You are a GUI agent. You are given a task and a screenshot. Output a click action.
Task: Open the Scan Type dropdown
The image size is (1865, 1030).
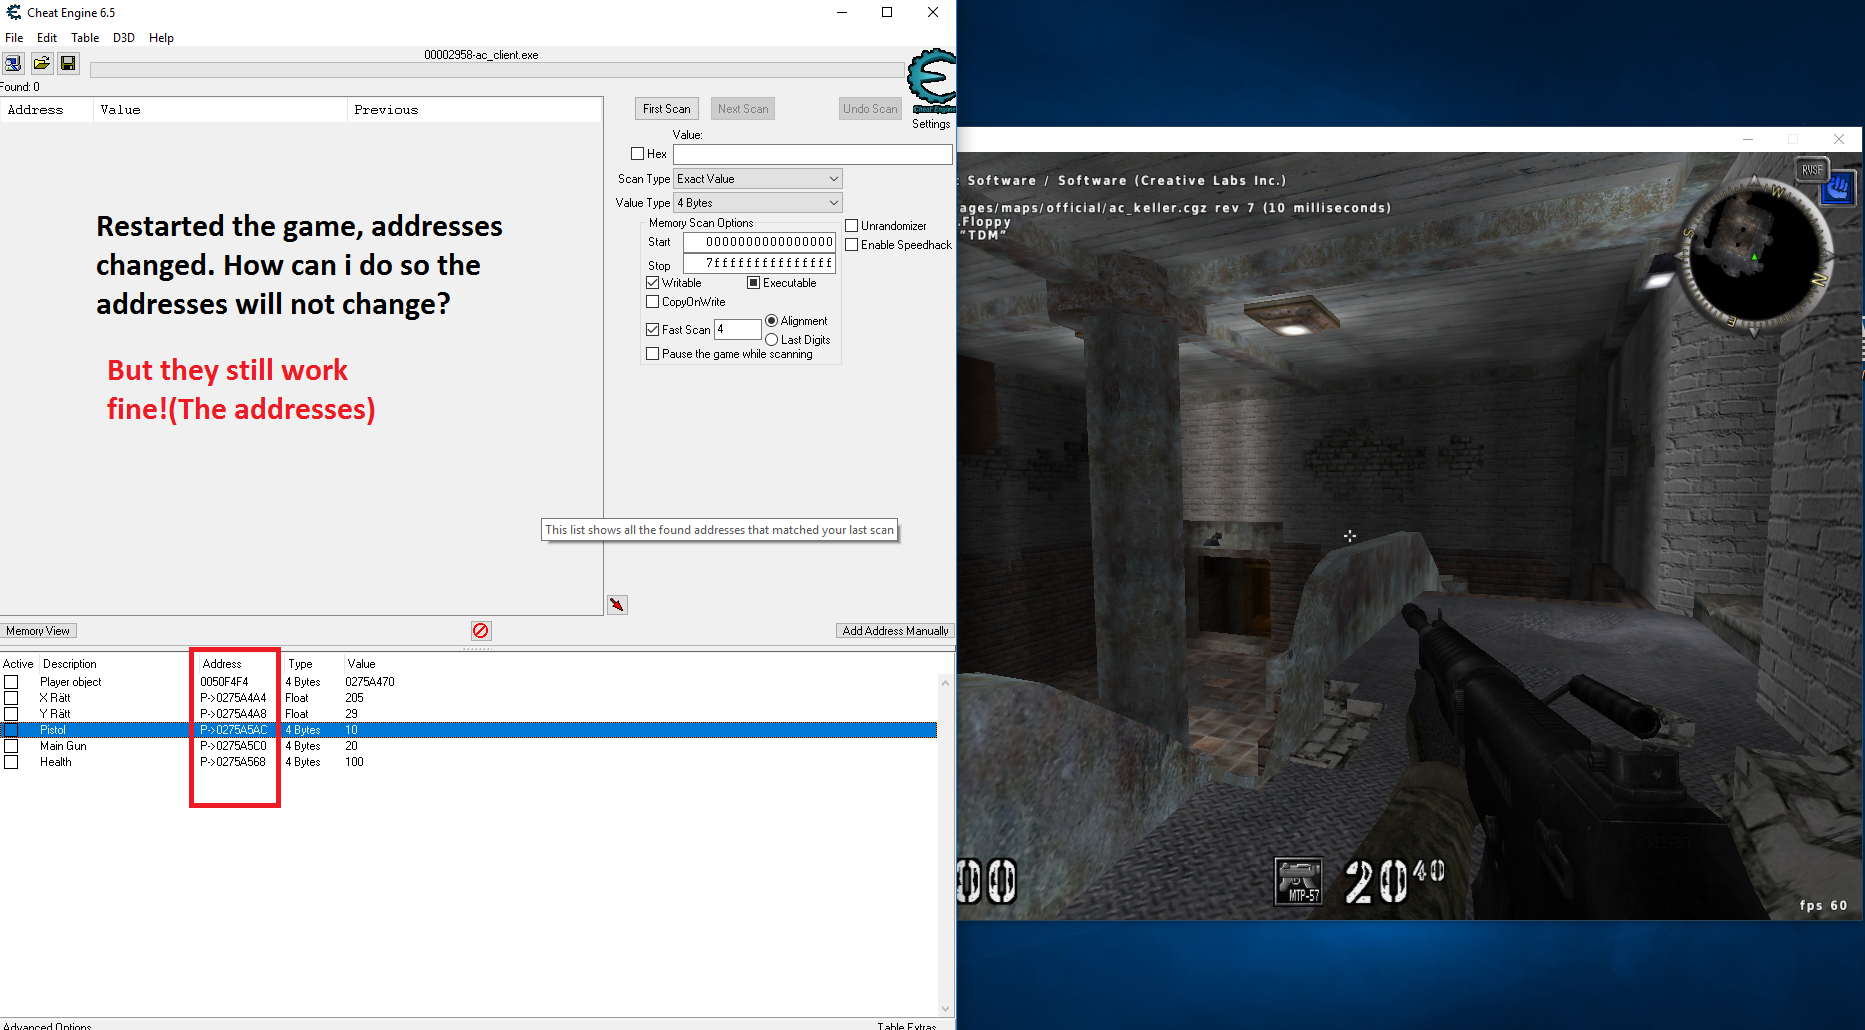point(757,179)
